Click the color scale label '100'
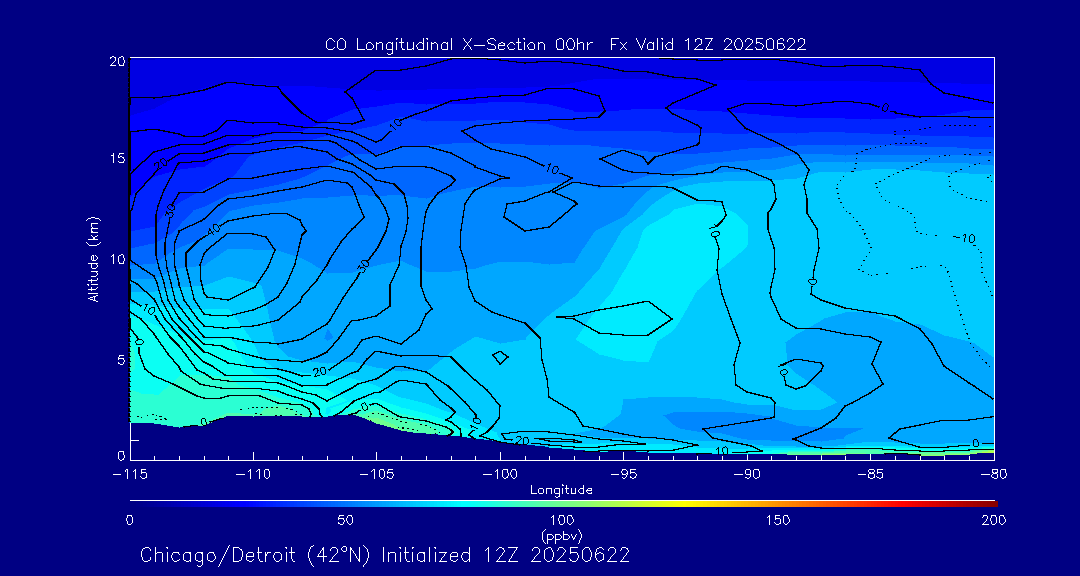 [x=562, y=520]
